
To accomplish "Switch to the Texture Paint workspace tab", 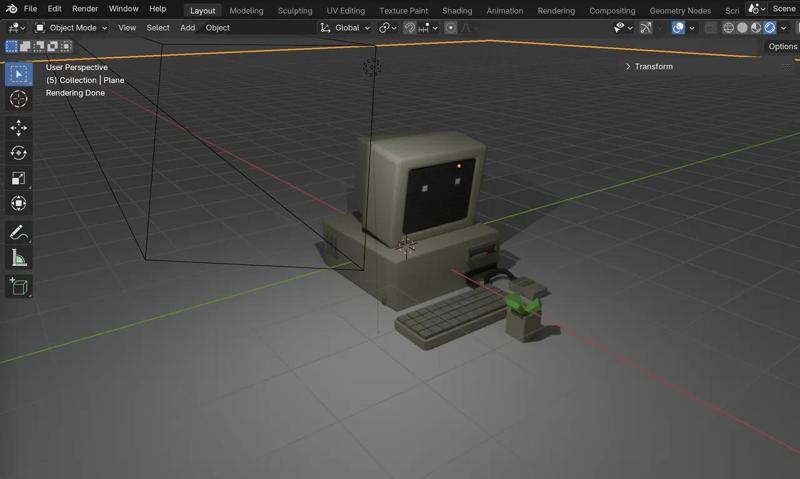I will [x=404, y=11].
